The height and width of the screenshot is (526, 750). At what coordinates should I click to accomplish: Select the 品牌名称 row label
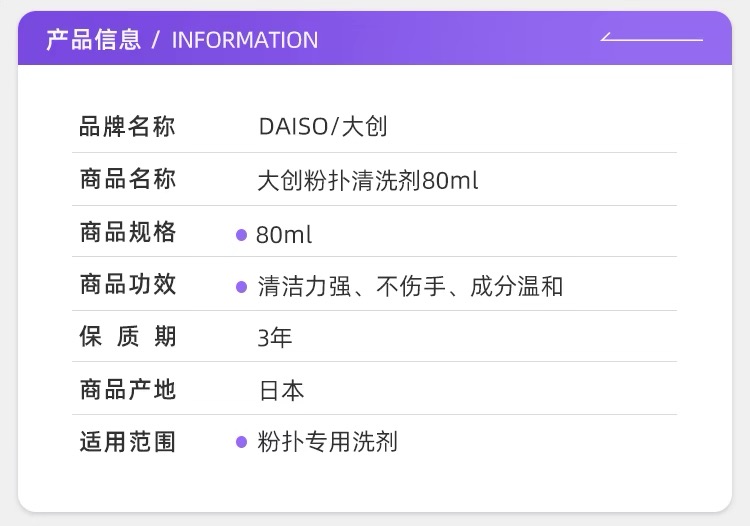click(127, 127)
